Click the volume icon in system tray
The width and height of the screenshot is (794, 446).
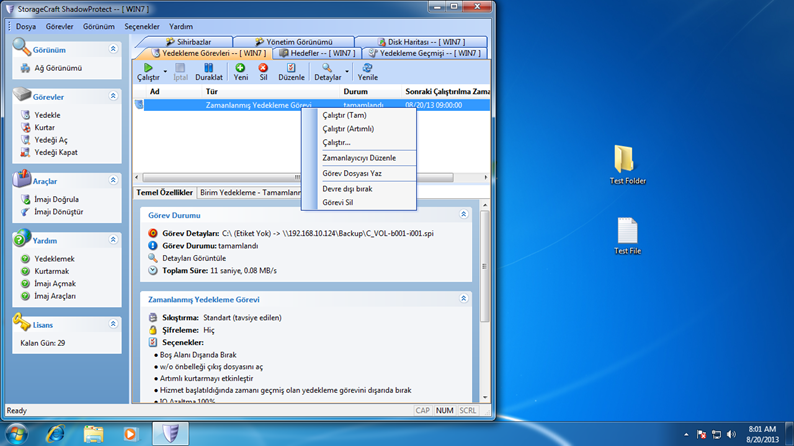(x=731, y=434)
